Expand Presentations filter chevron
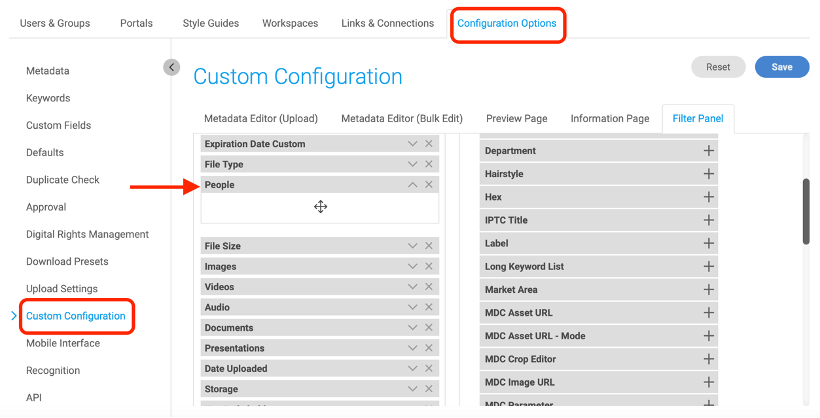The height and width of the screenshot is (418, 820). pos(412,348)
